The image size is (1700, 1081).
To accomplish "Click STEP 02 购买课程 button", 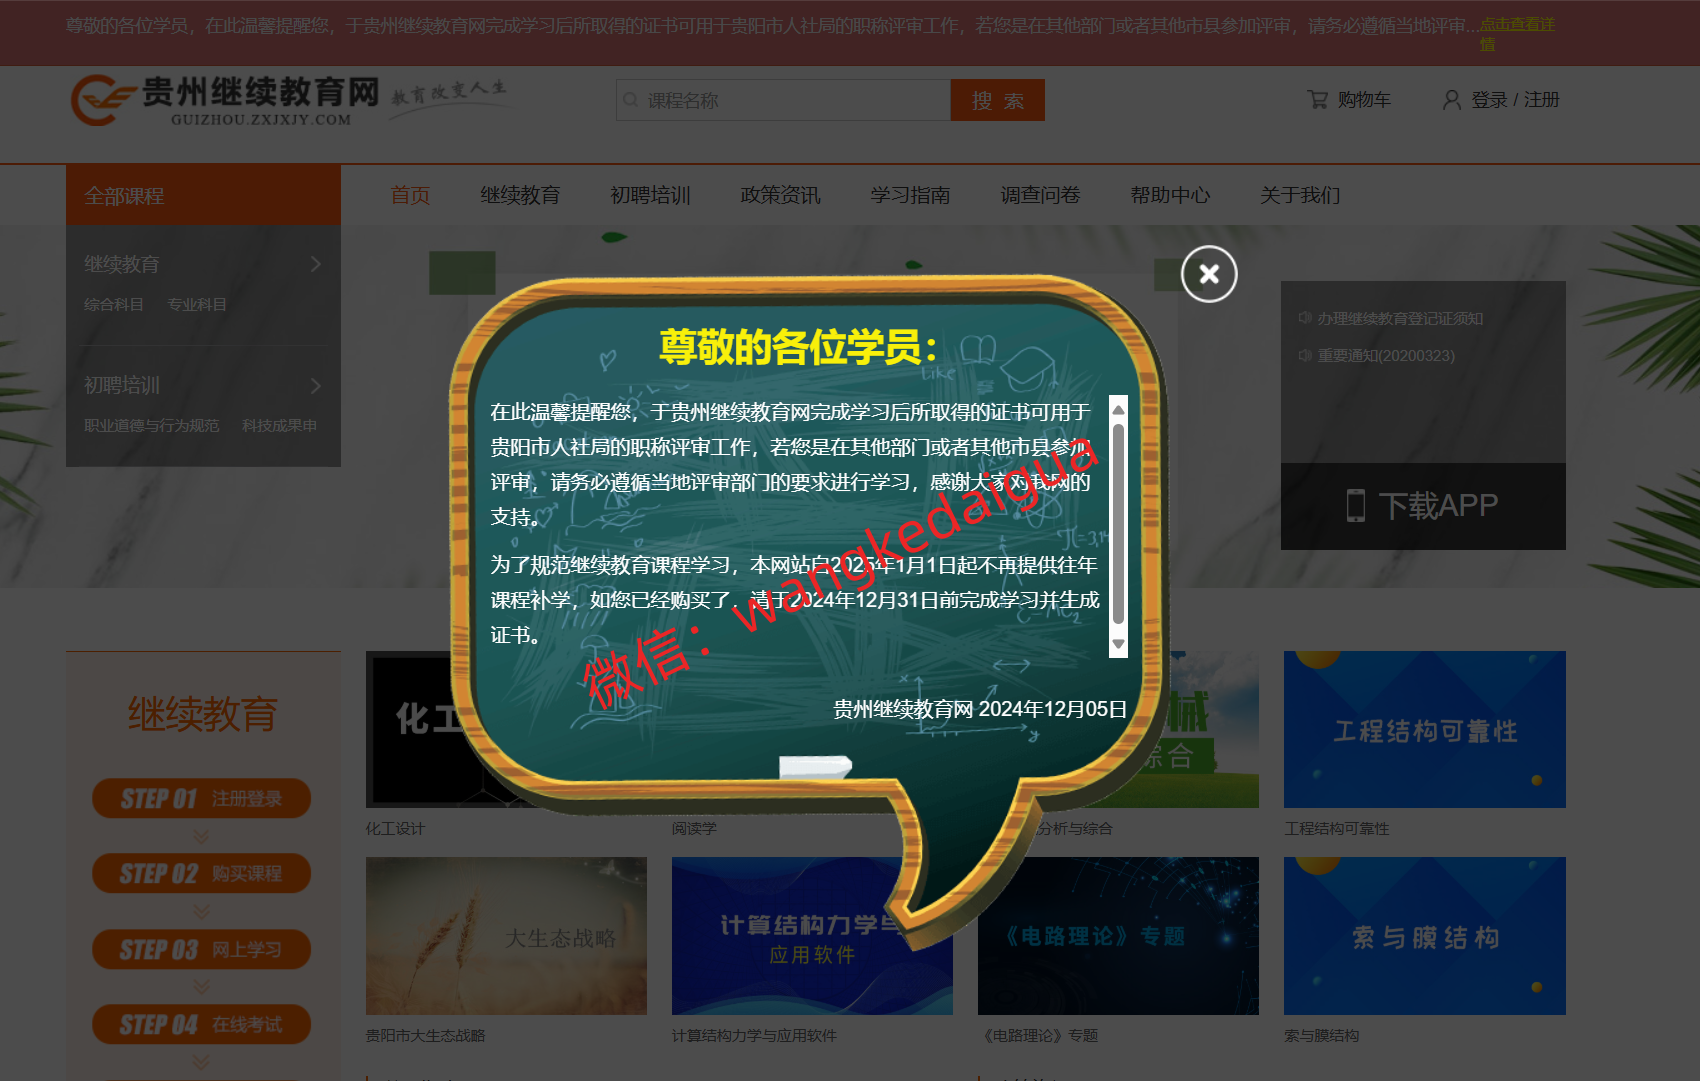I will point(201,873).
